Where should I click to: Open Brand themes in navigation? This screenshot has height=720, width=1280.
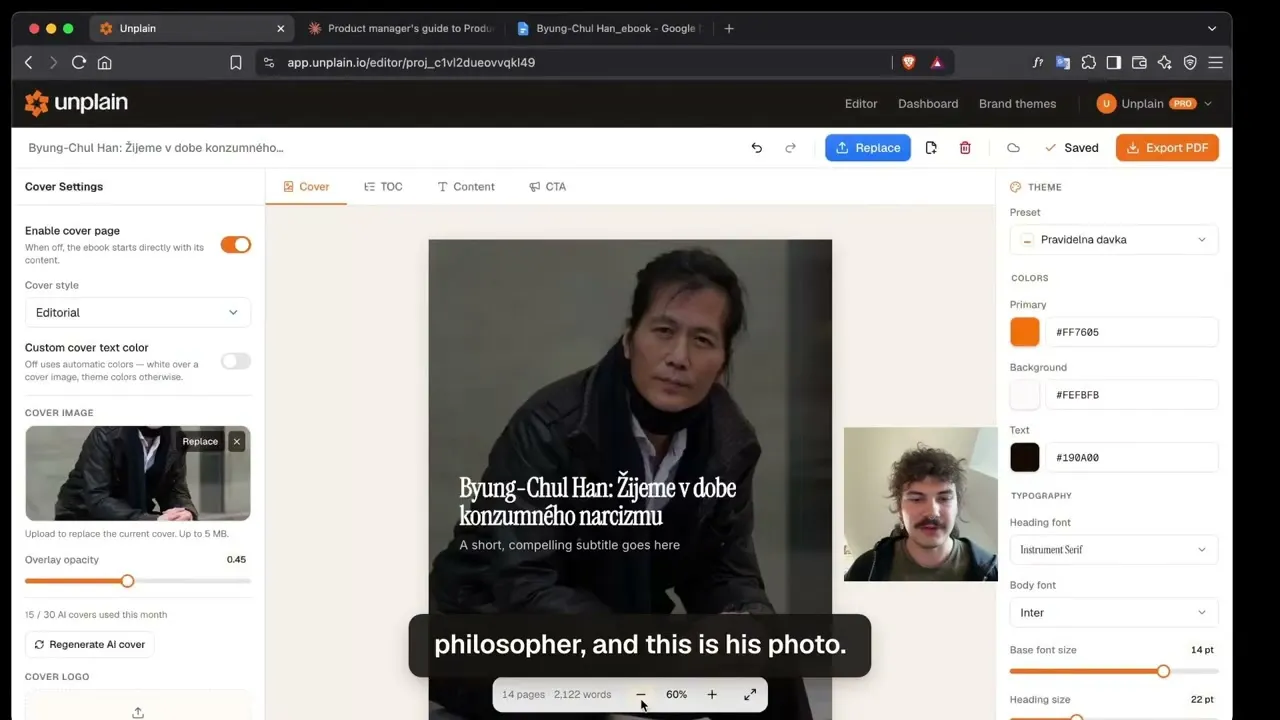[x=1017, y=103]
